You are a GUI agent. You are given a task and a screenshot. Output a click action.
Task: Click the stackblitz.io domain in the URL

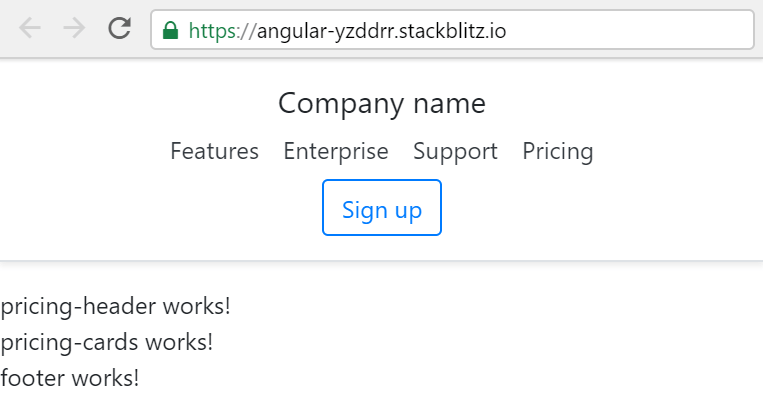(x=452, y=31)
